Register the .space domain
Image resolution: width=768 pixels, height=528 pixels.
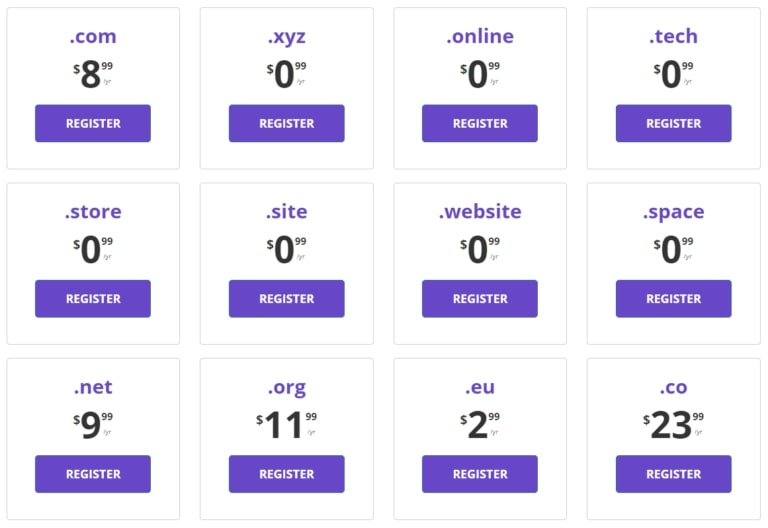pos(673,299)
